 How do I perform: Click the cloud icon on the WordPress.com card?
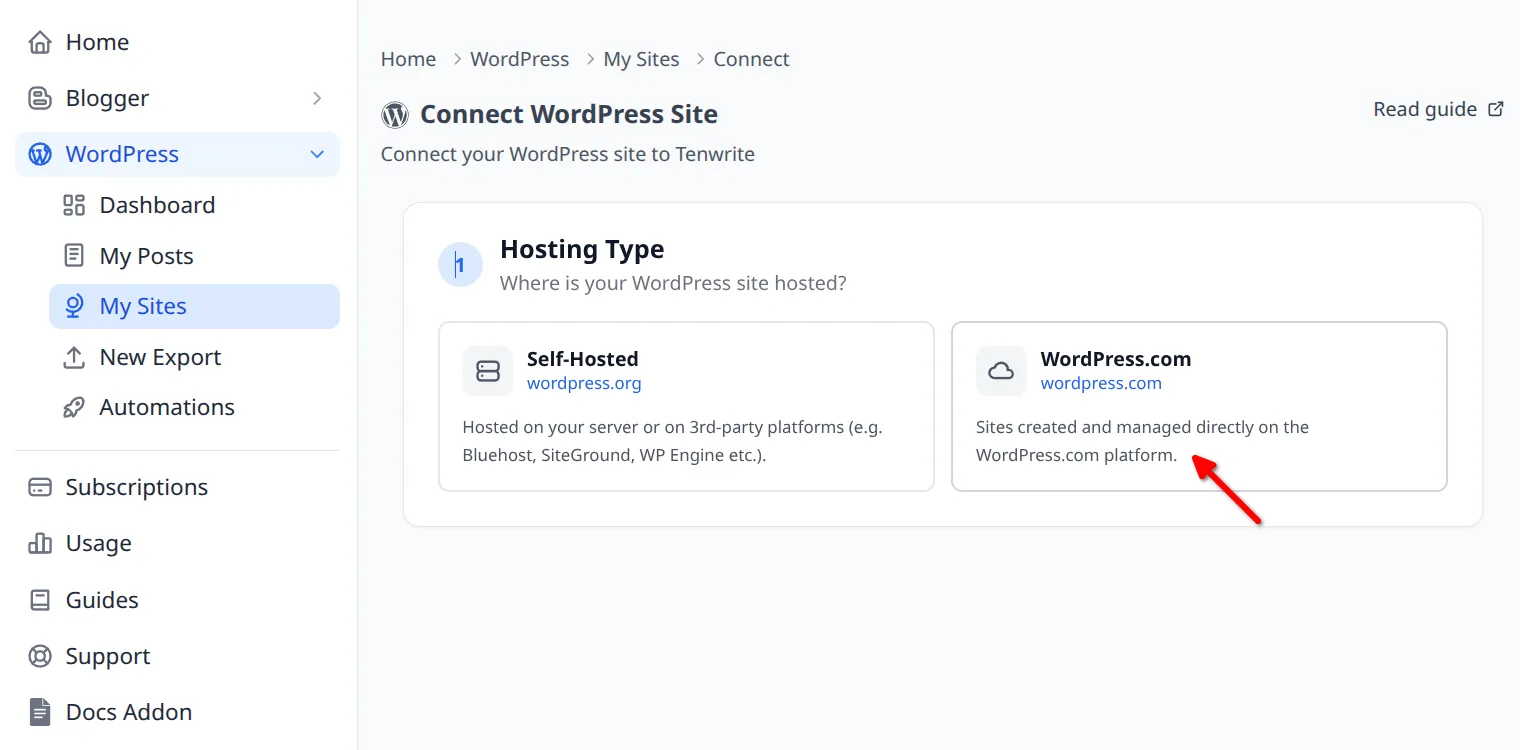(1001, 370)
